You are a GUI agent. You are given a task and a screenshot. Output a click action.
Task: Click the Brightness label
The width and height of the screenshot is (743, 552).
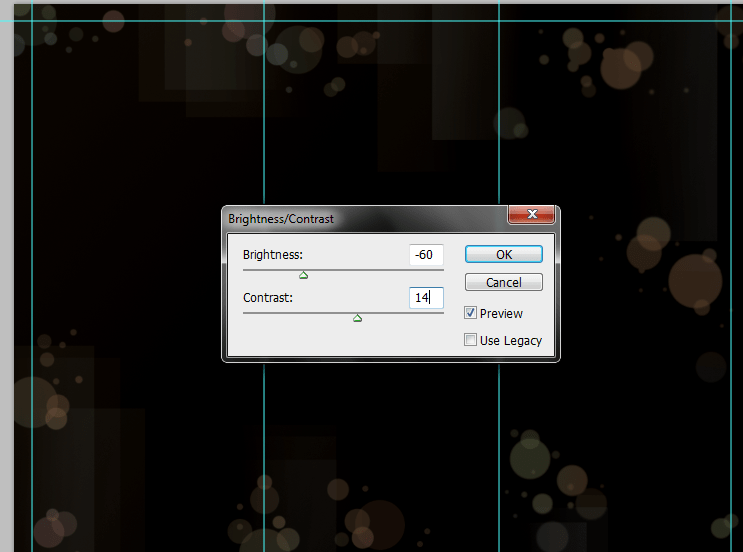click(x=272, y=255)
